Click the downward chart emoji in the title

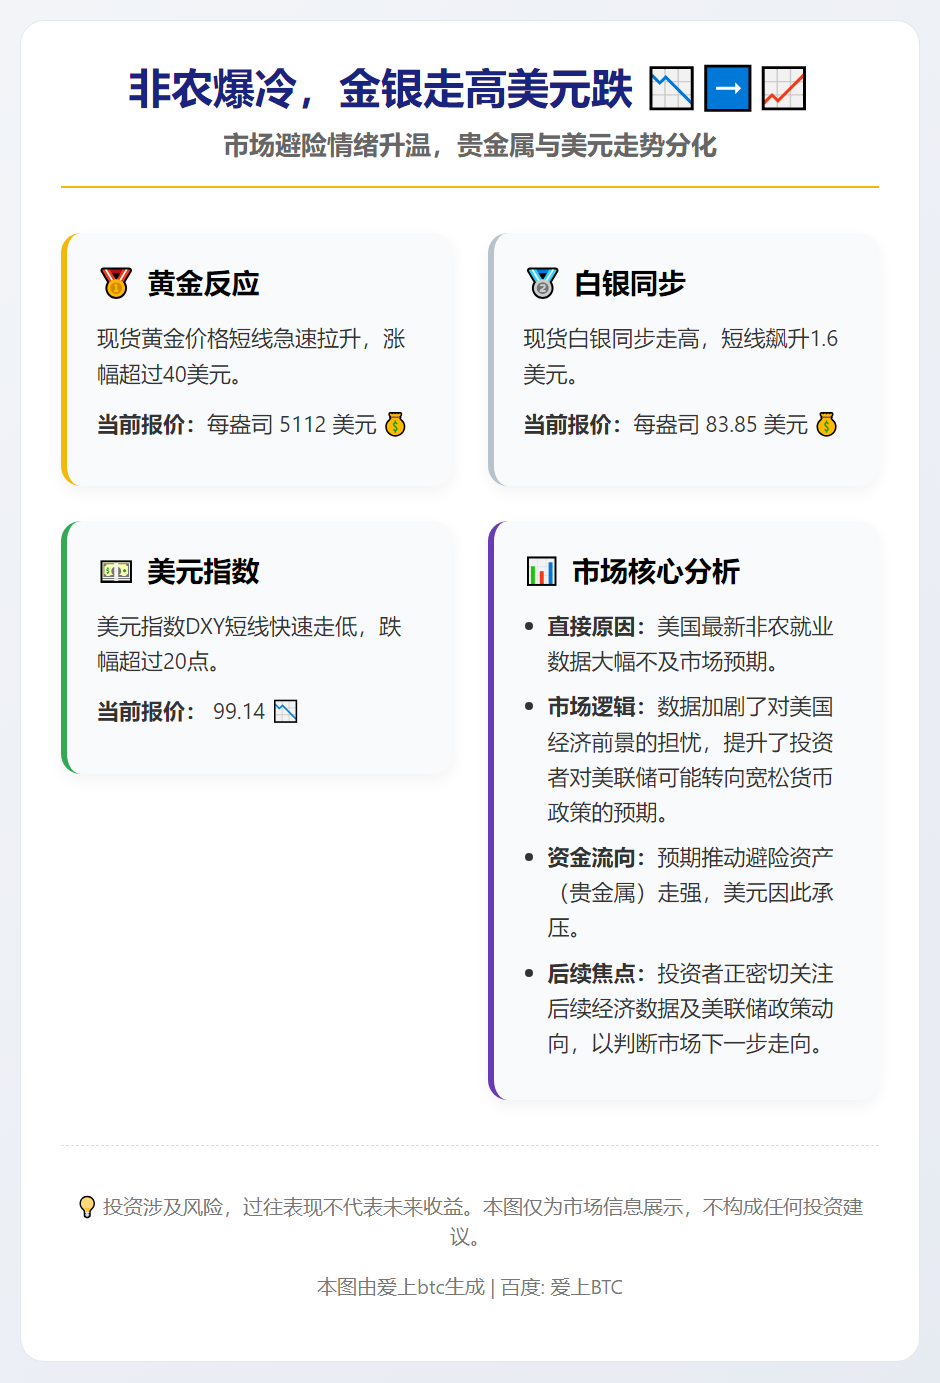point(671,89)
